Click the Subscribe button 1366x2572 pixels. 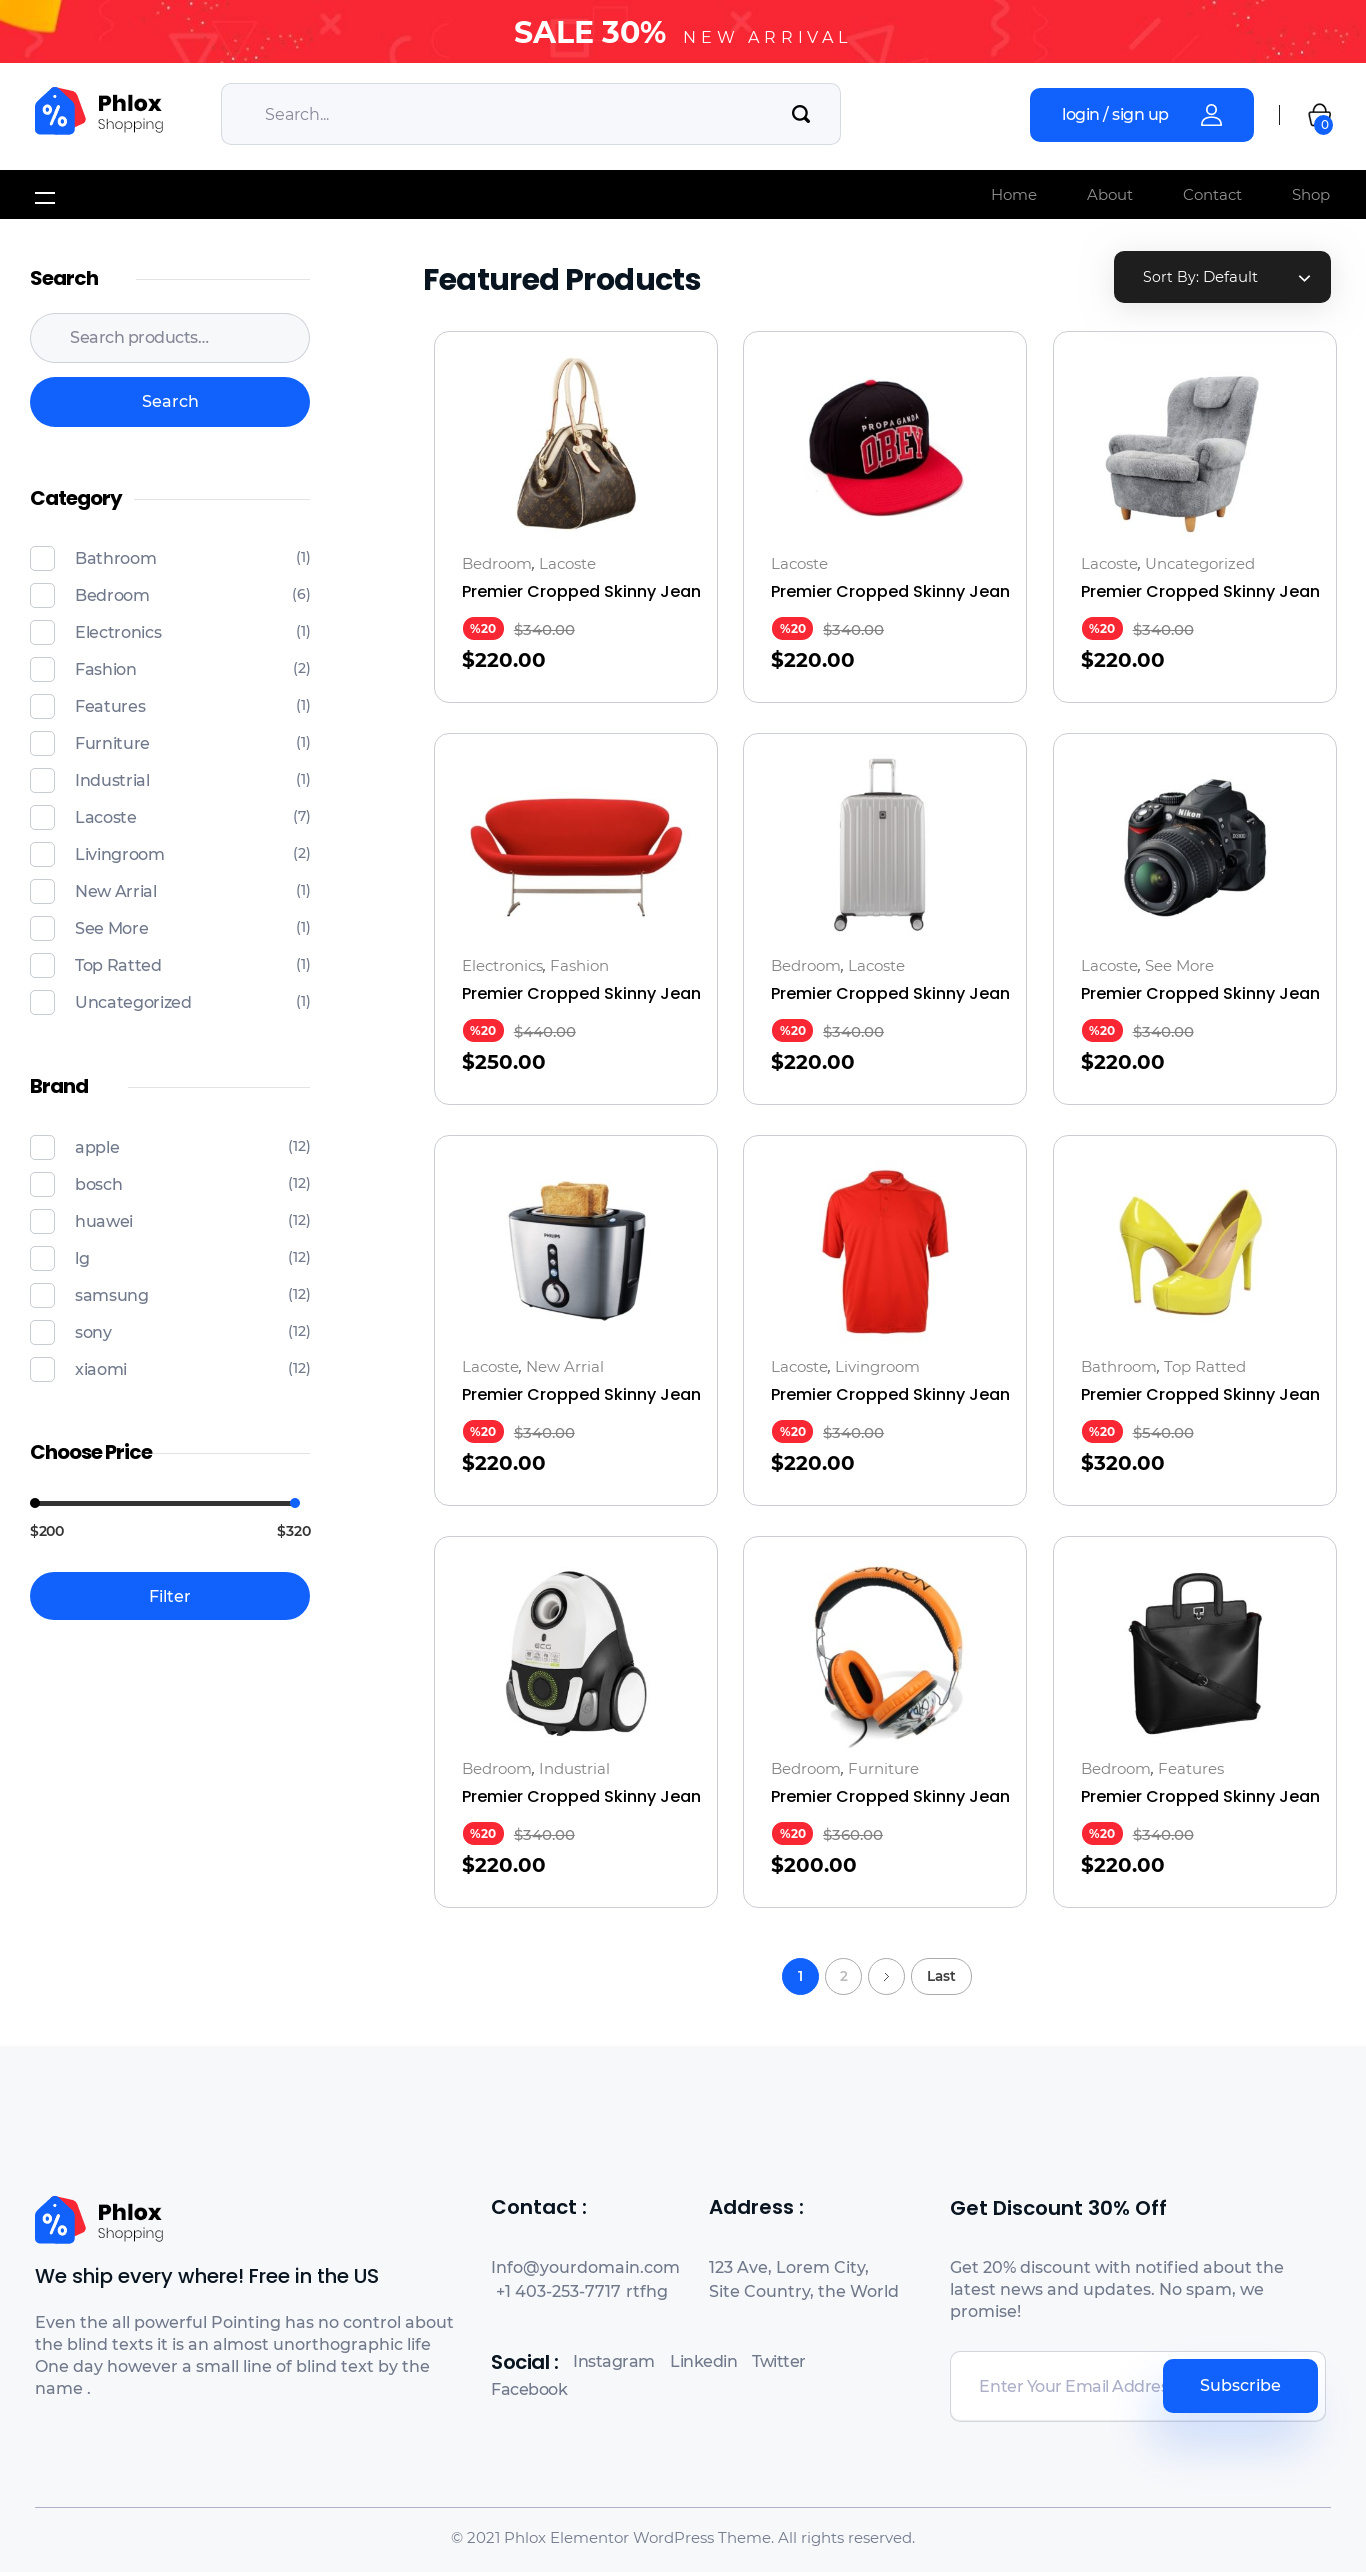tap(1240, 2386)
